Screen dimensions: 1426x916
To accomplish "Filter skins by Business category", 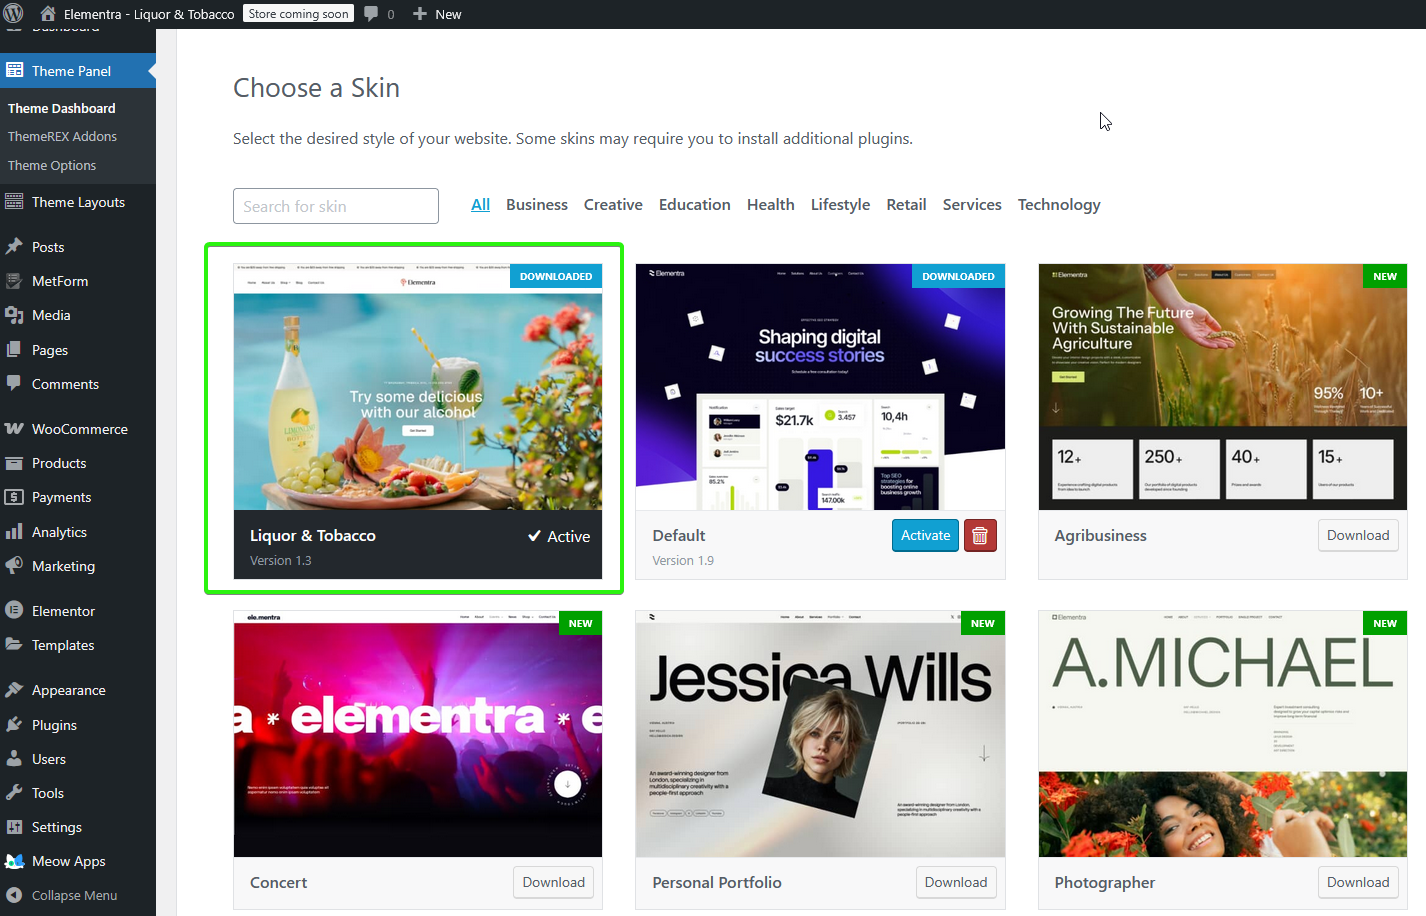I will click(x=536, y=205).
